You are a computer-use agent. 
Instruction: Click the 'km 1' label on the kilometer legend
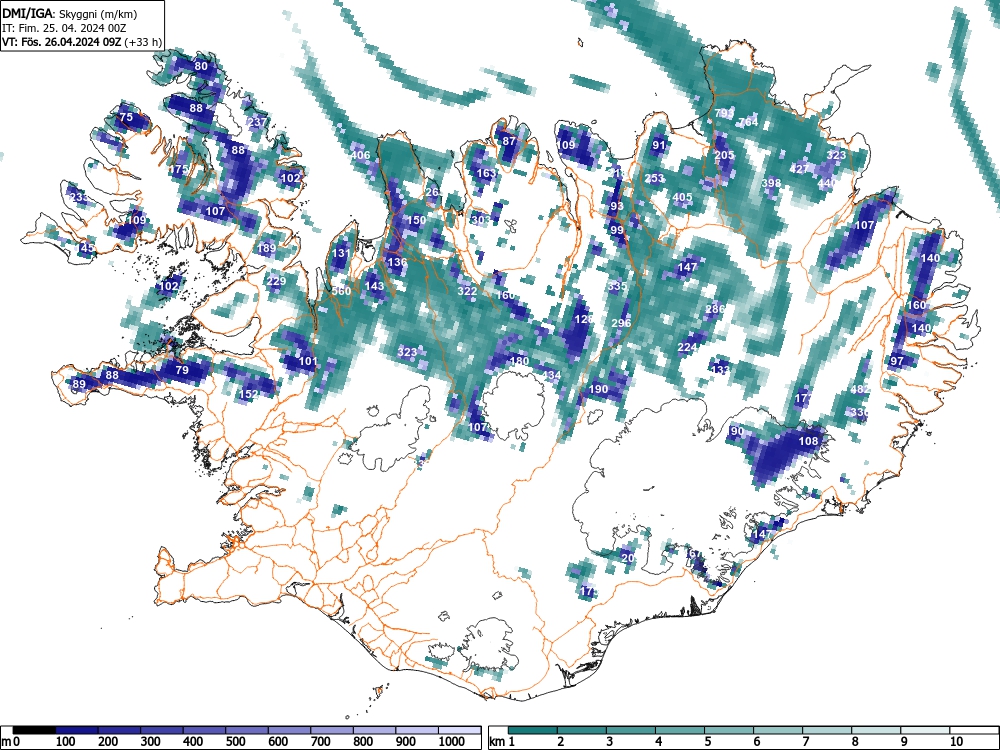coord(502,742)
